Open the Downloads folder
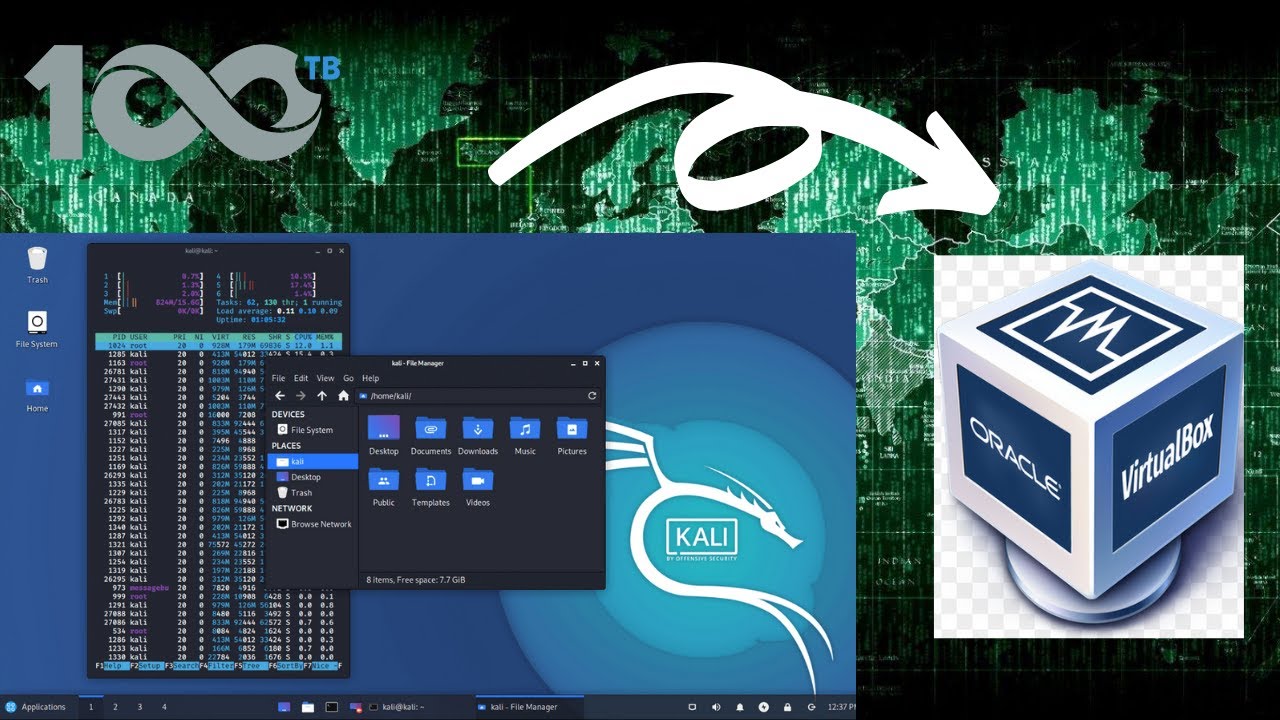 click(478, 436)
